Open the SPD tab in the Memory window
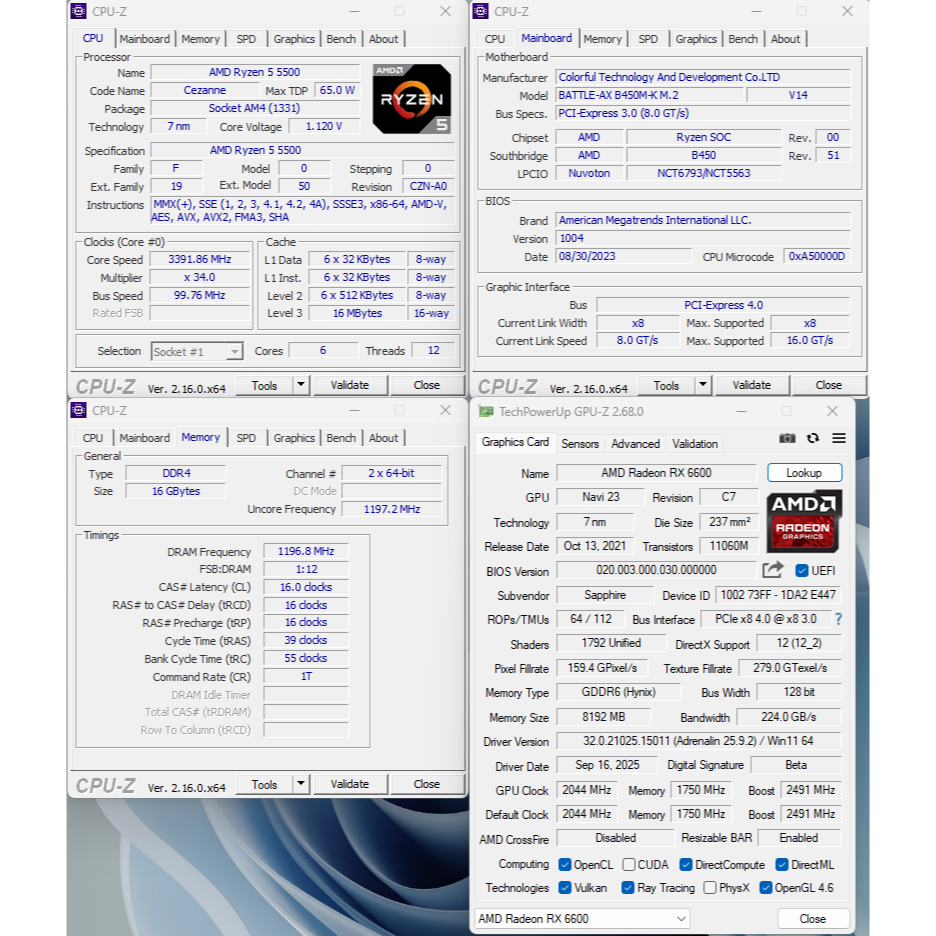 tap(246, 438)
